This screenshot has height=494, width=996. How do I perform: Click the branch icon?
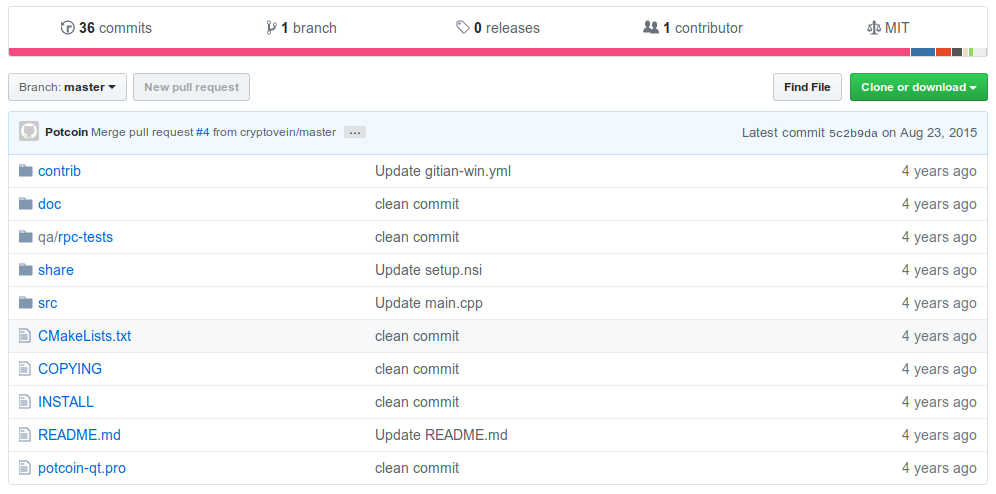[x=272, y=28]
